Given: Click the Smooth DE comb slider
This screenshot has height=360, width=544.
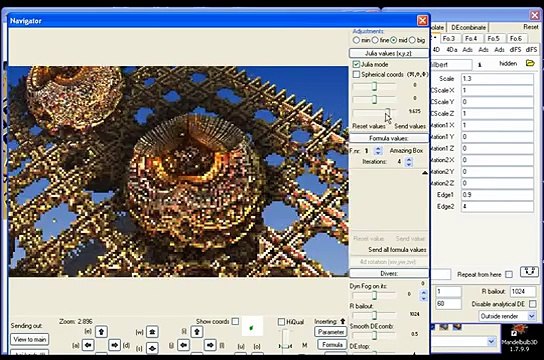Looking at the screenshot, I should click(374, 335).
